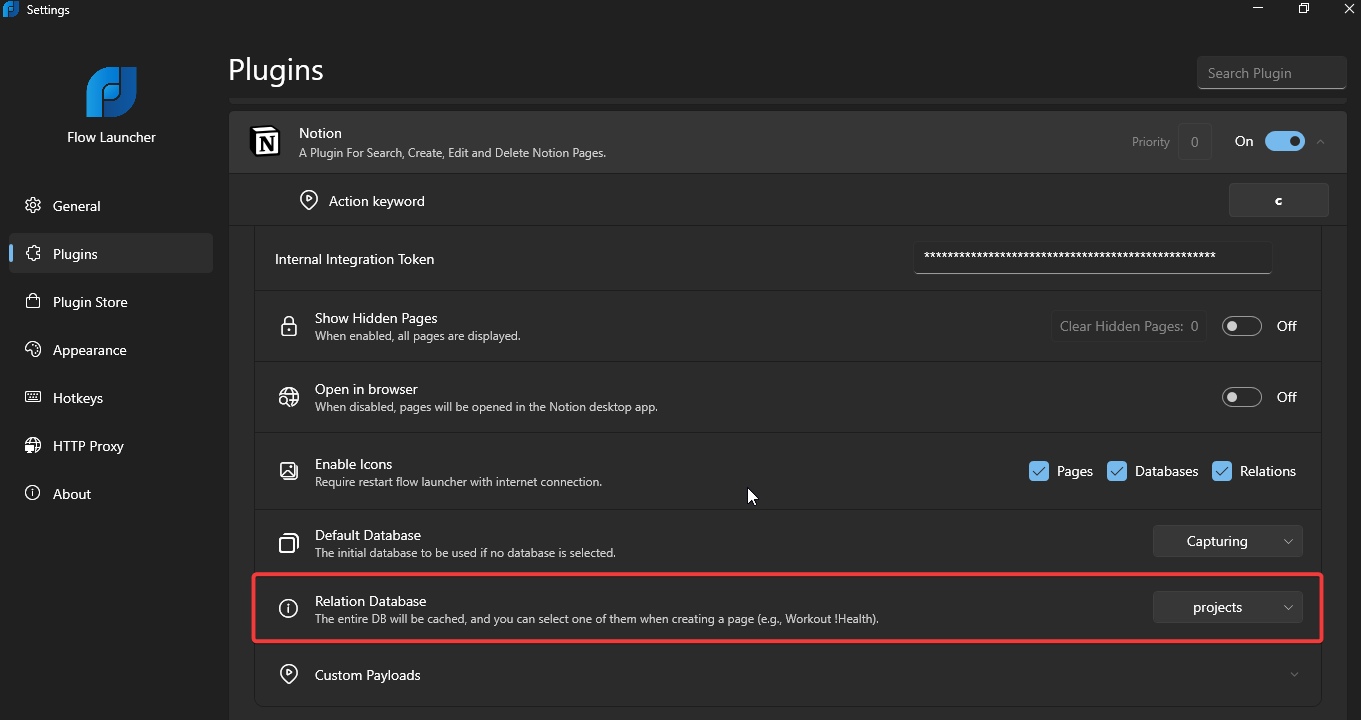Click the Flow Launcher title bar icon
The height and width of the screenshot is (720, 1361).
(11, 9)
